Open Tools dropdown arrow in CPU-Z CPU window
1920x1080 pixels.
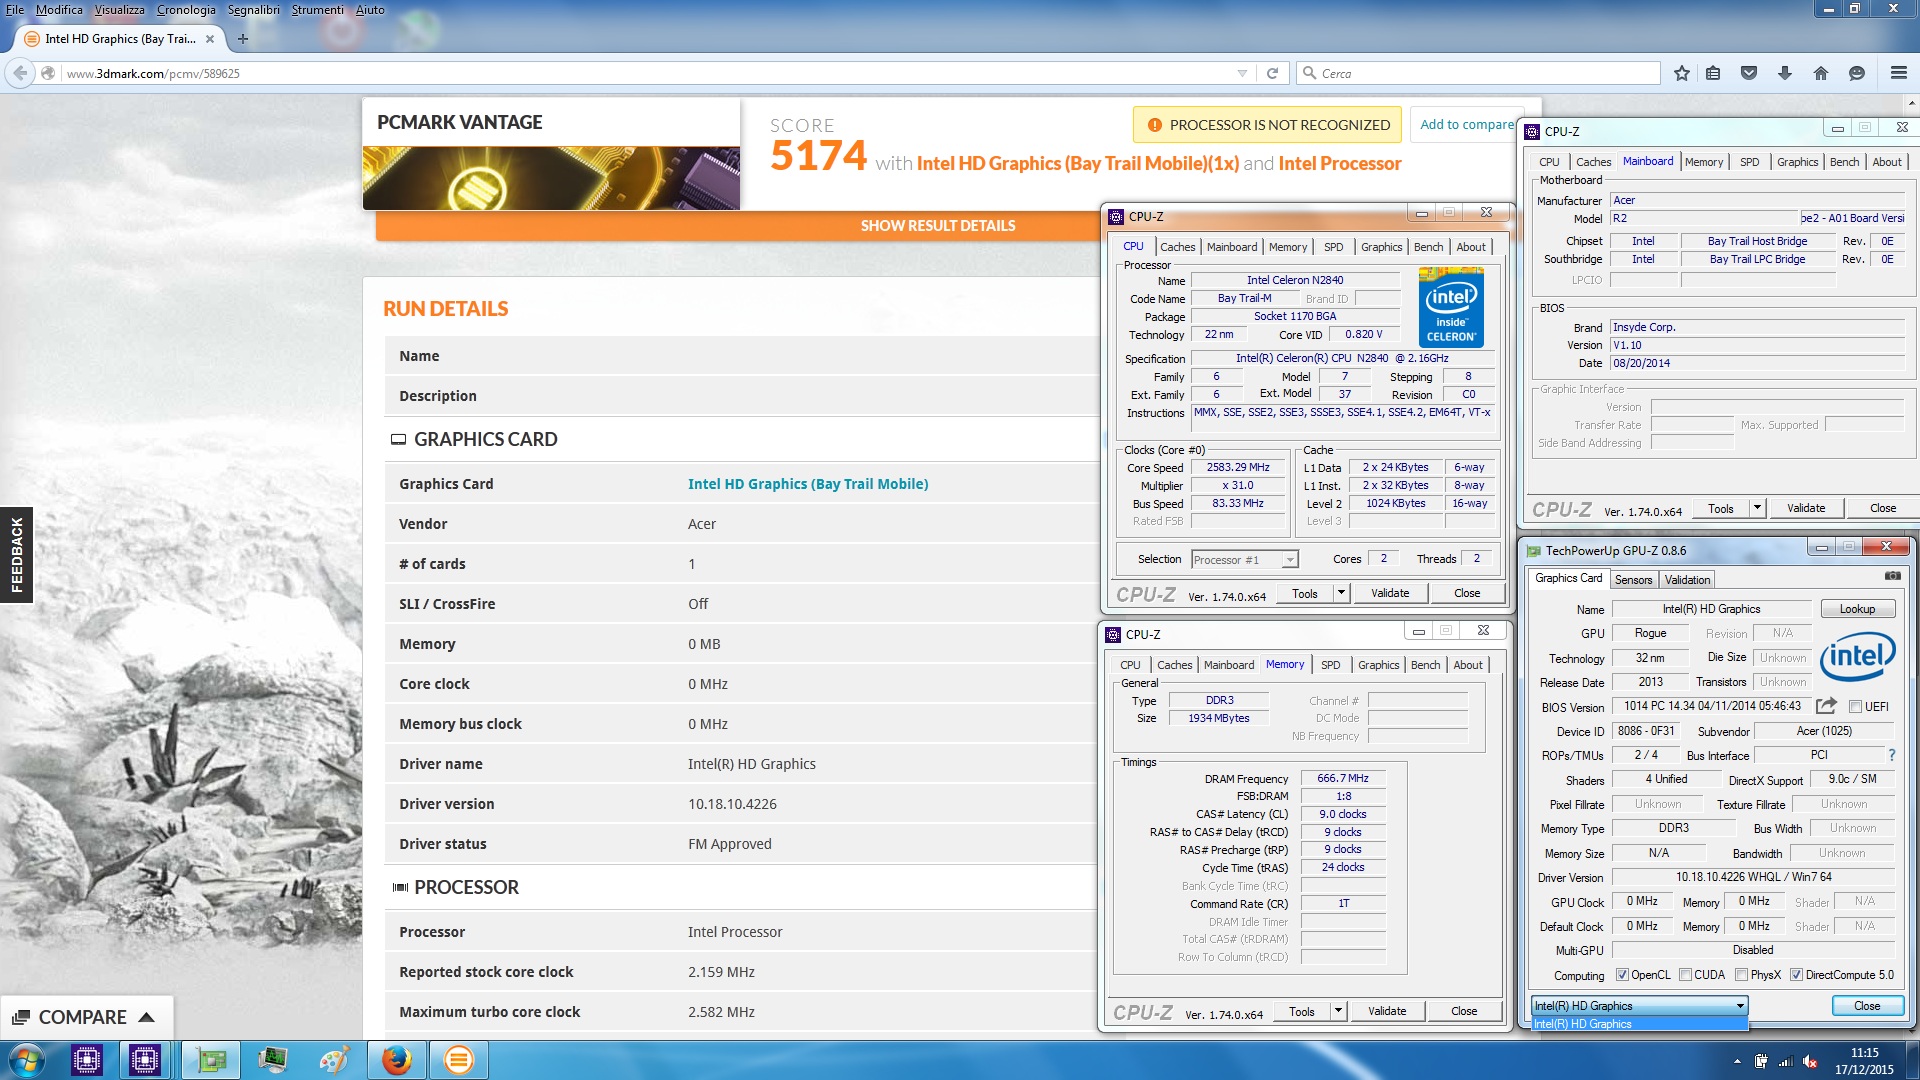(x=1340, y=593)
